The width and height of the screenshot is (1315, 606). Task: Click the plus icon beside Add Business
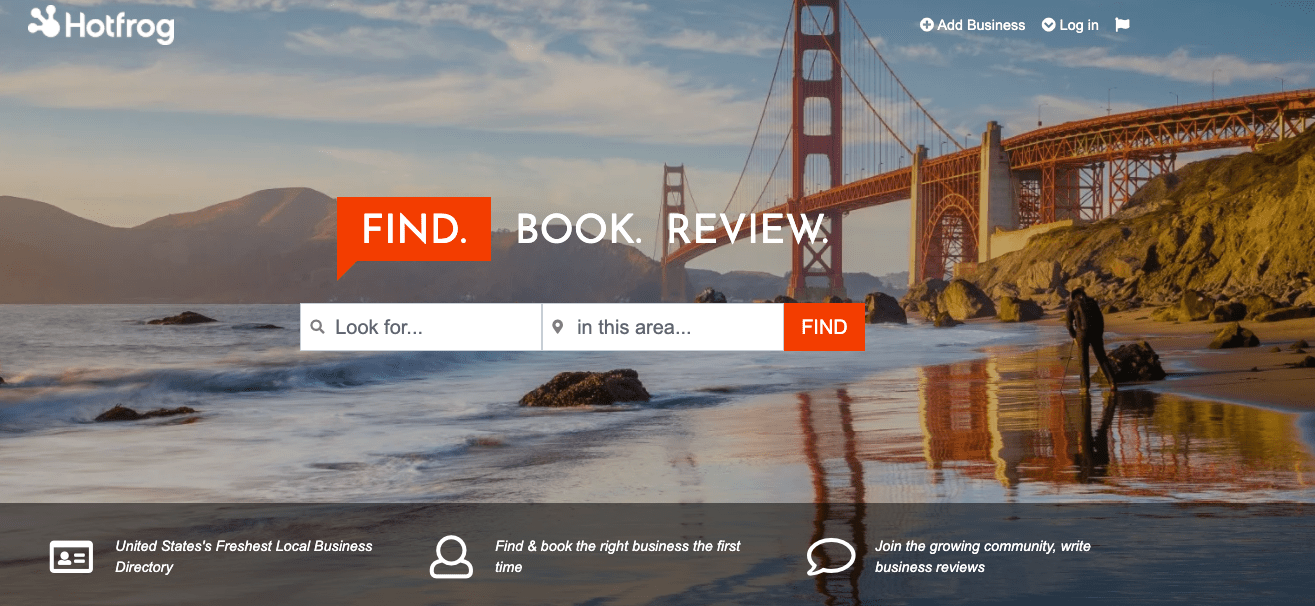point(926,25)
